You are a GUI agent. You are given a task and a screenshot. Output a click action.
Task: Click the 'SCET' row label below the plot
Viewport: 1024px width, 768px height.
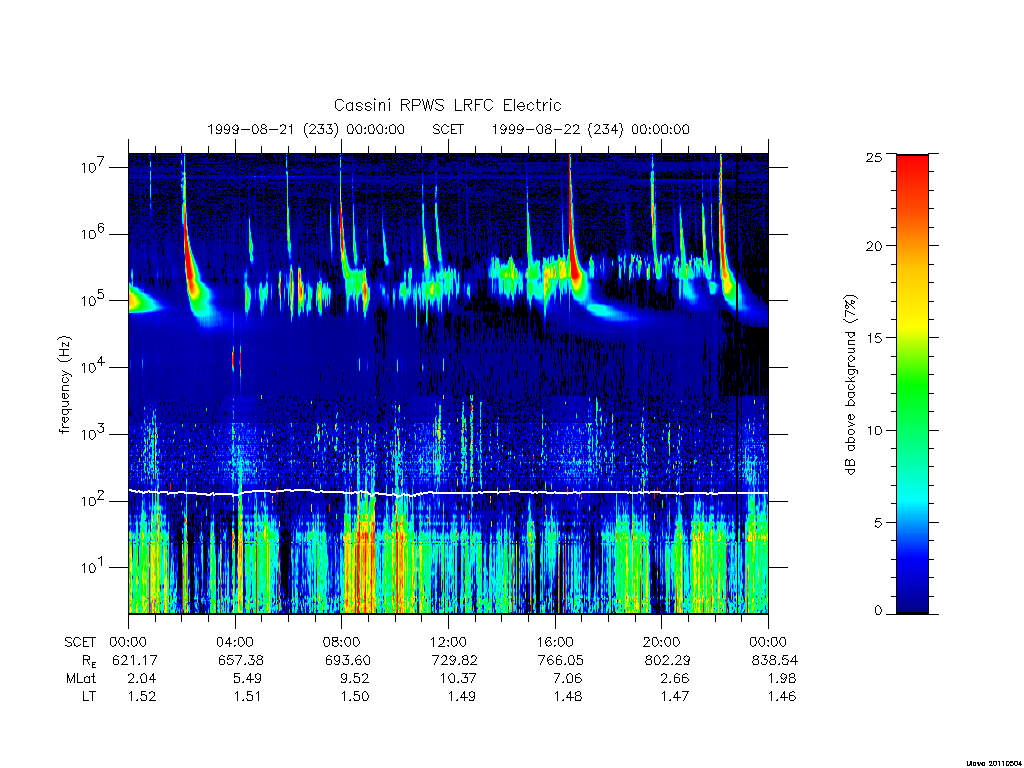point(80,642)
